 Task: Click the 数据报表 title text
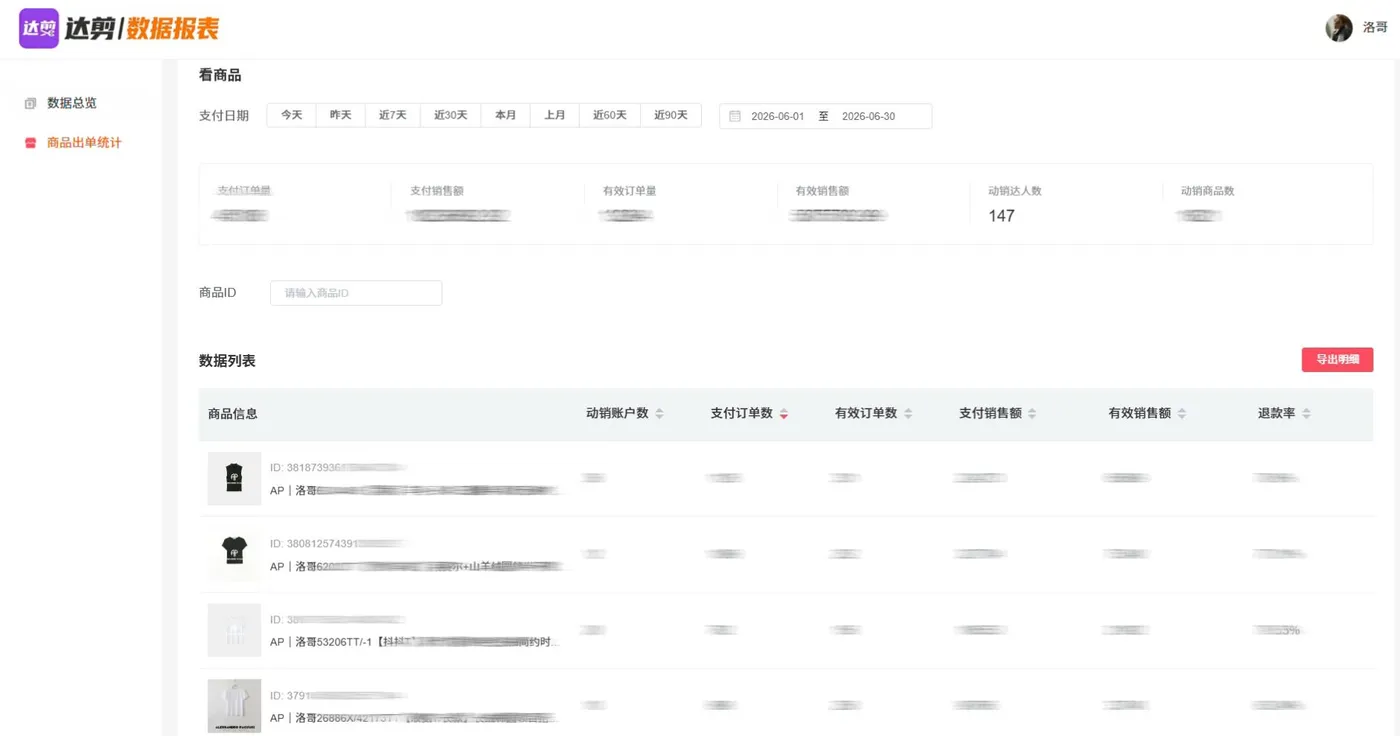[x=173, y=29]
